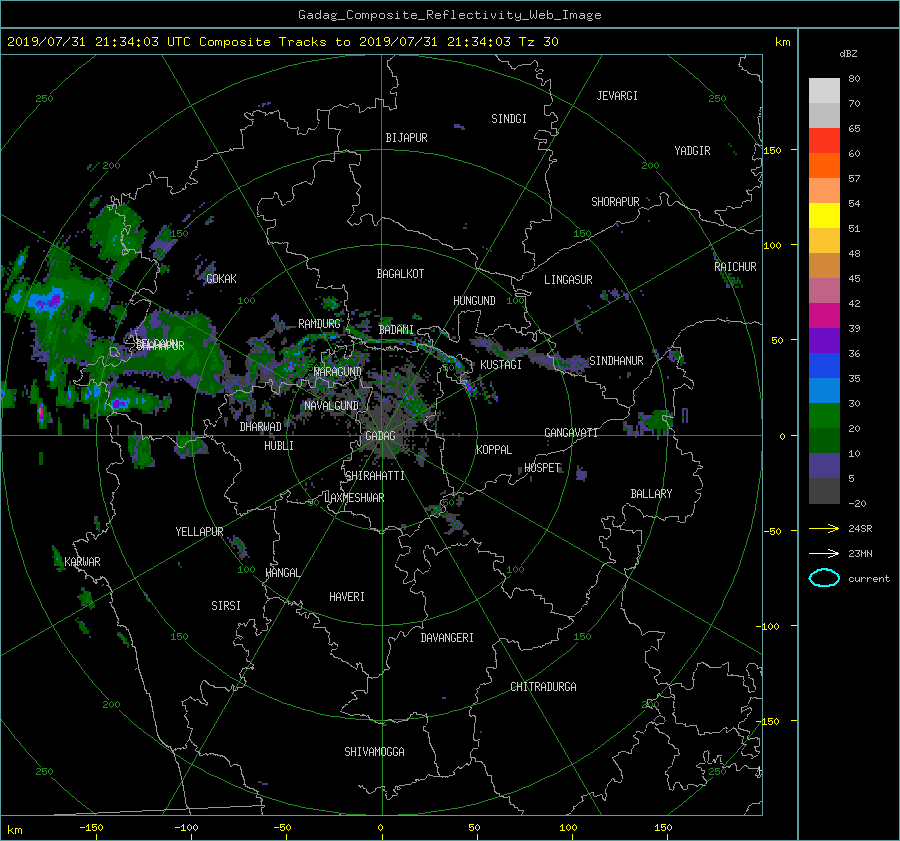Click the RAMDURG city label
The width and height of the screenshot is (900, 841).
(319, 324)
